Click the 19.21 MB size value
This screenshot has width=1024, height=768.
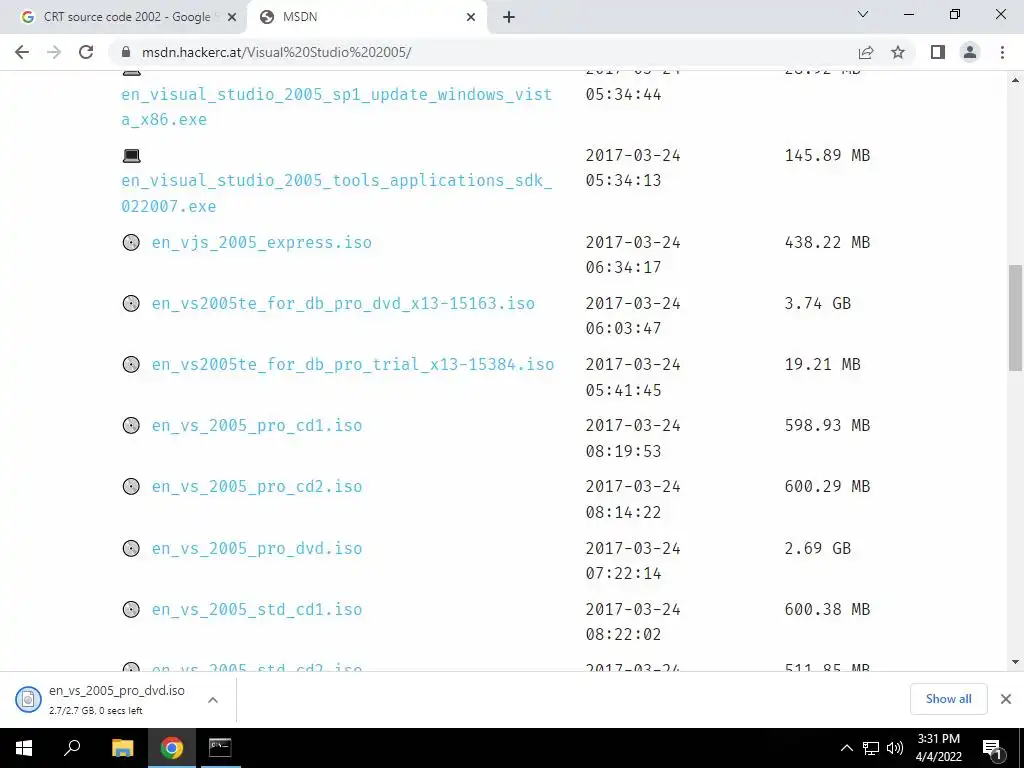[x=823, y=364]
